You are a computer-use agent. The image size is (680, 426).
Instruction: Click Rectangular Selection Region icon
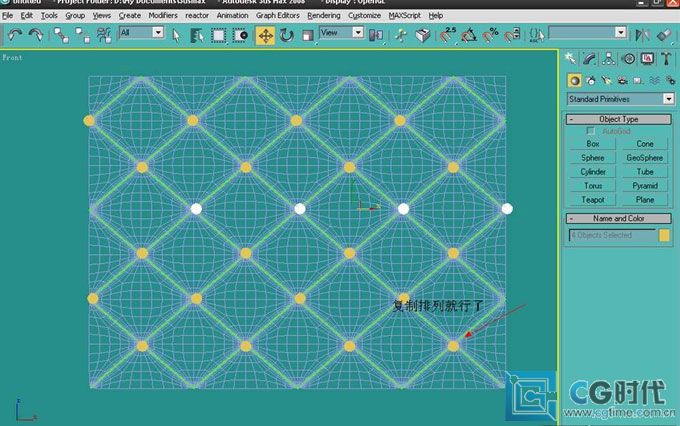tap(218, 35)
